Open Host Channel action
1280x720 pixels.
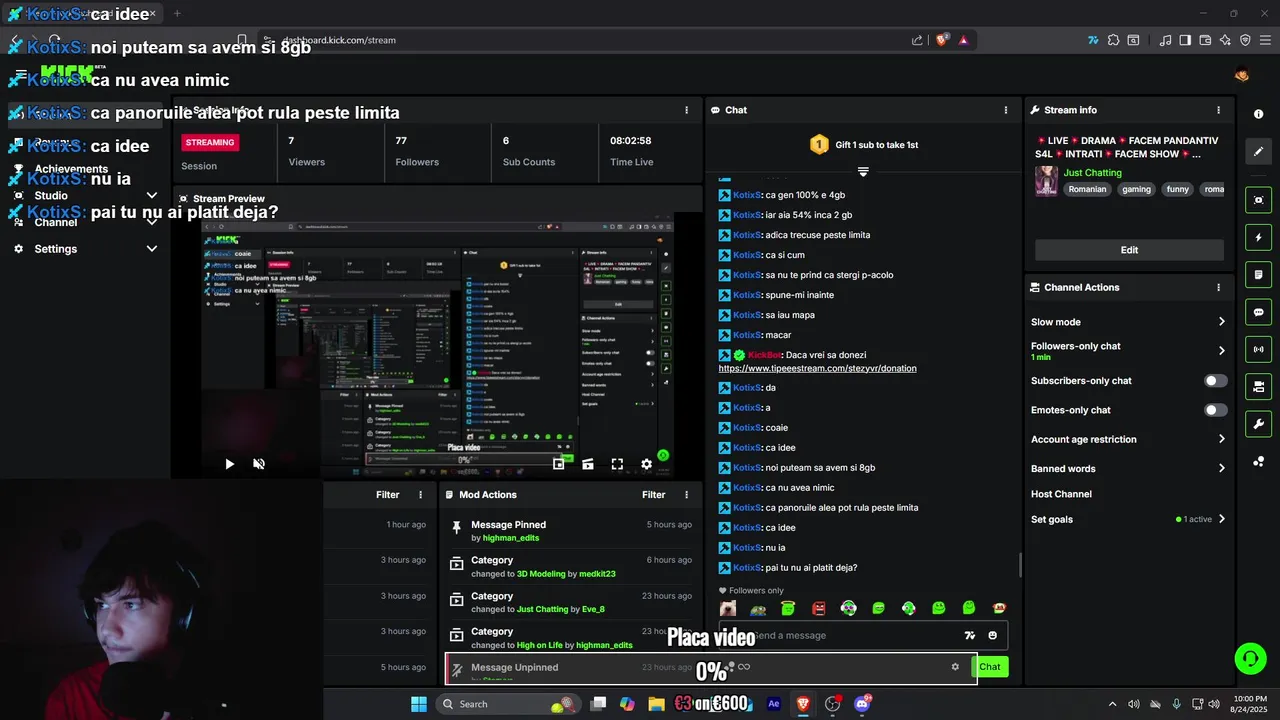coord(1061,494)
